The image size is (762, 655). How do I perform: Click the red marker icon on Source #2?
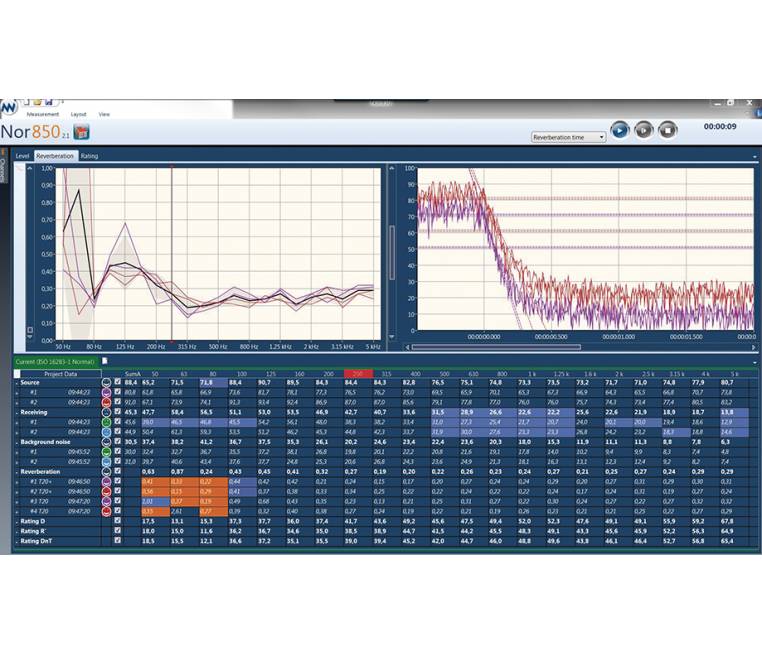106,402
